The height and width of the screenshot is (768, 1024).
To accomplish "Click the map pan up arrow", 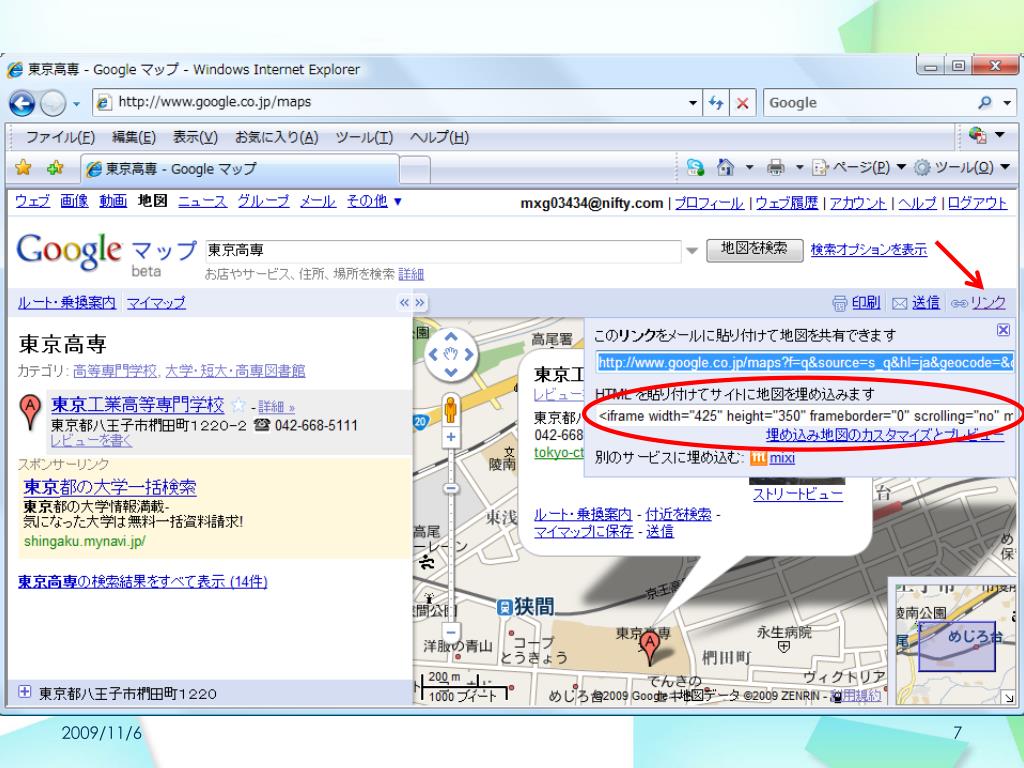I will 451,337.
